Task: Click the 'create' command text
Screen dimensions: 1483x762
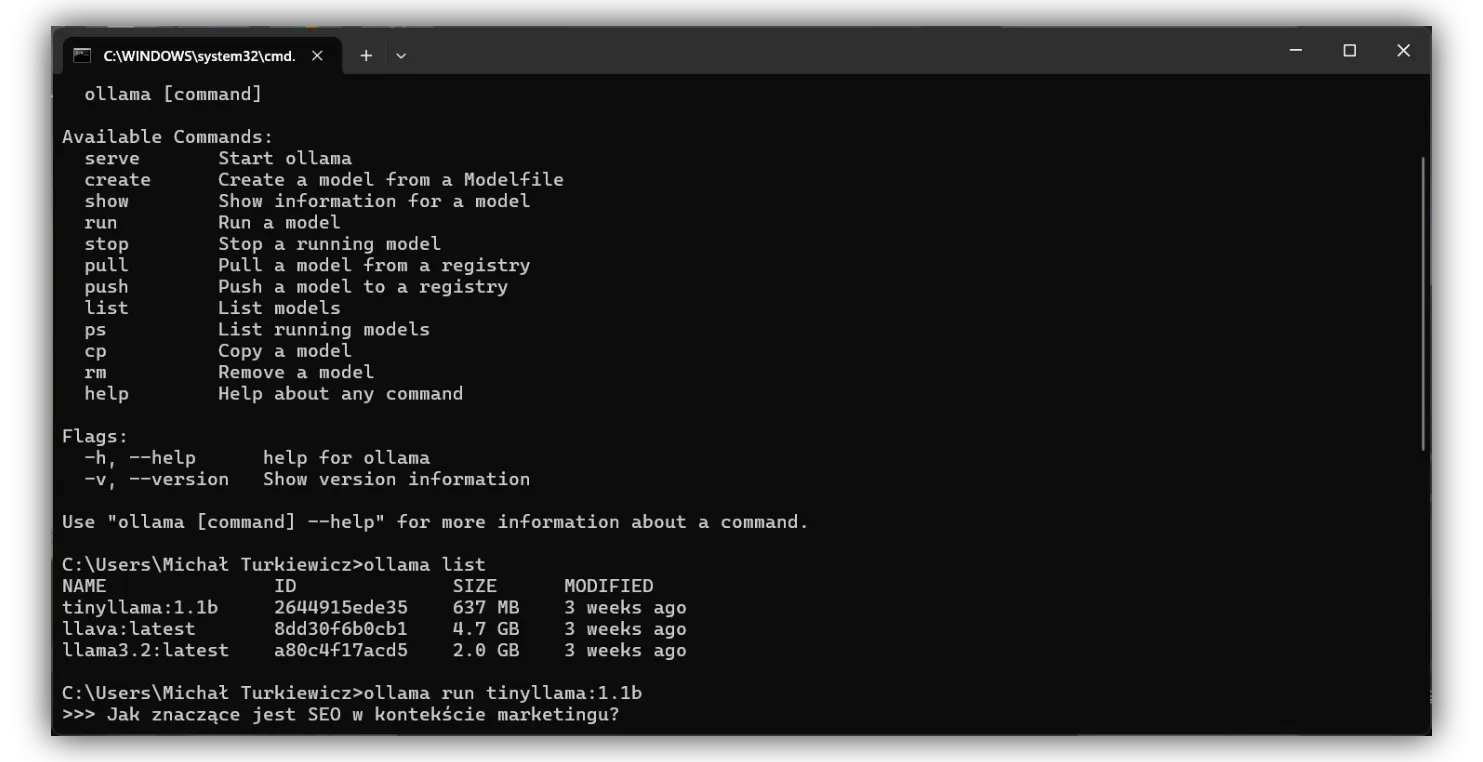Action: click(117, 180)
